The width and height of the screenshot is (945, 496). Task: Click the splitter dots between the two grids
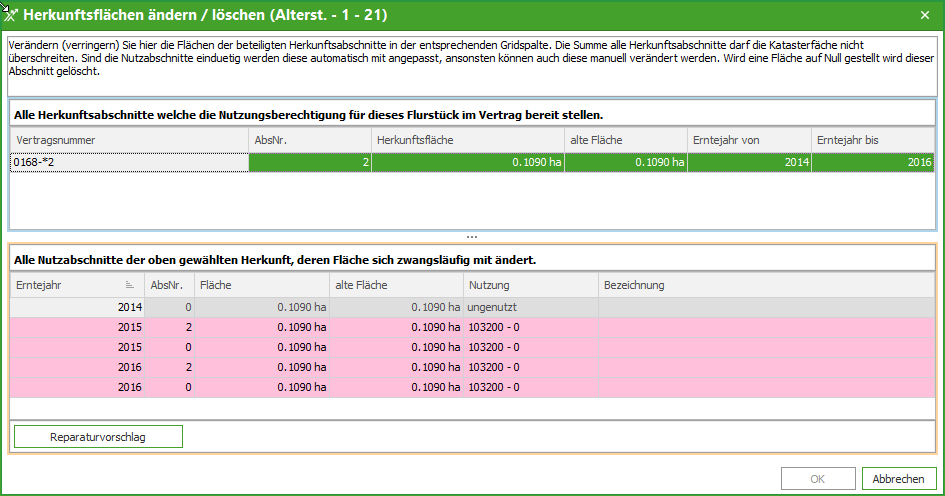click(x=472, y=237)
